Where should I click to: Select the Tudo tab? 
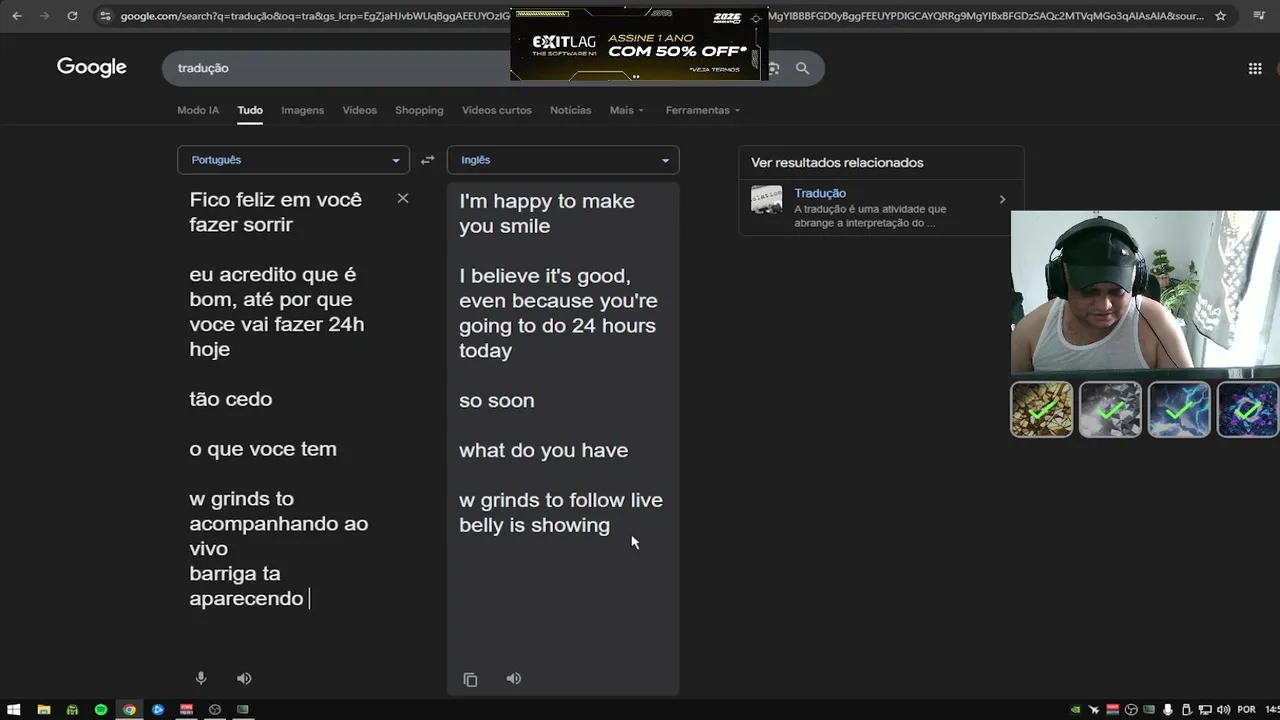[250, 110]
